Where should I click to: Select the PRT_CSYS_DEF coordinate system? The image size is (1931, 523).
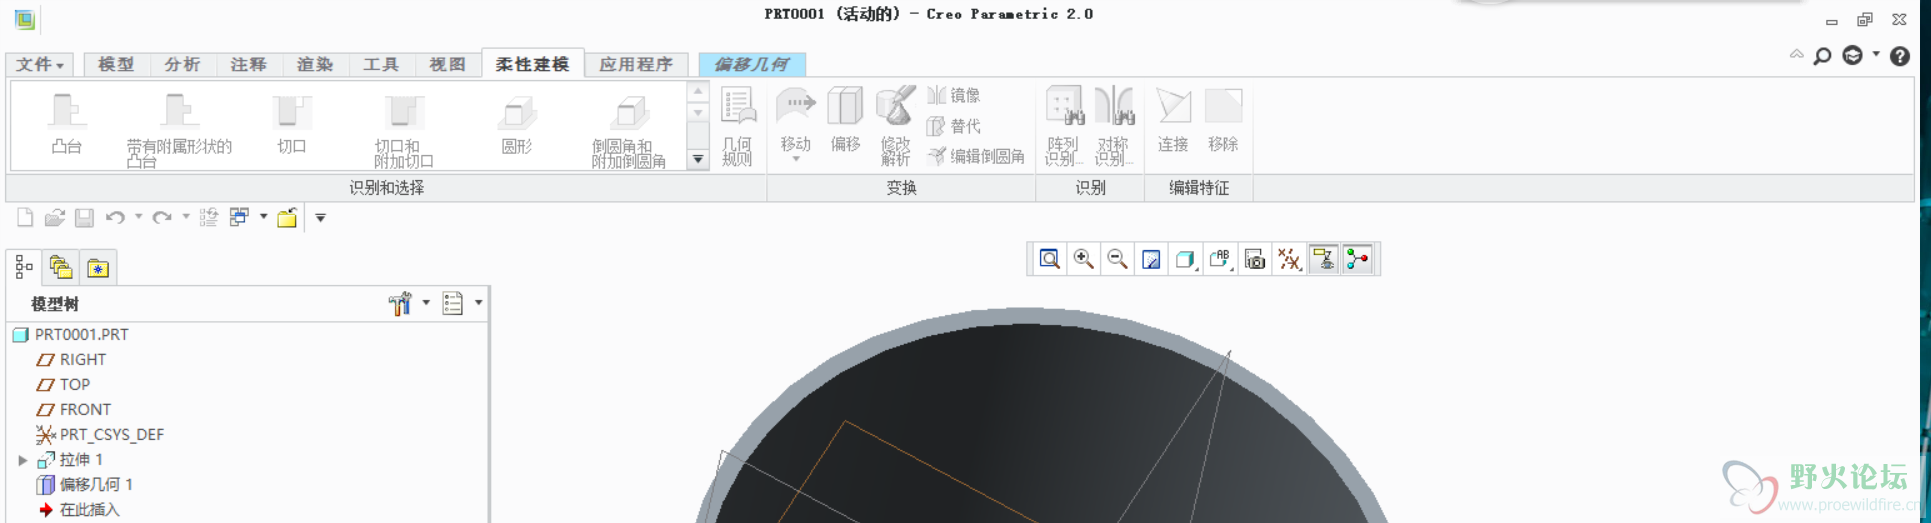pos(99,435)
